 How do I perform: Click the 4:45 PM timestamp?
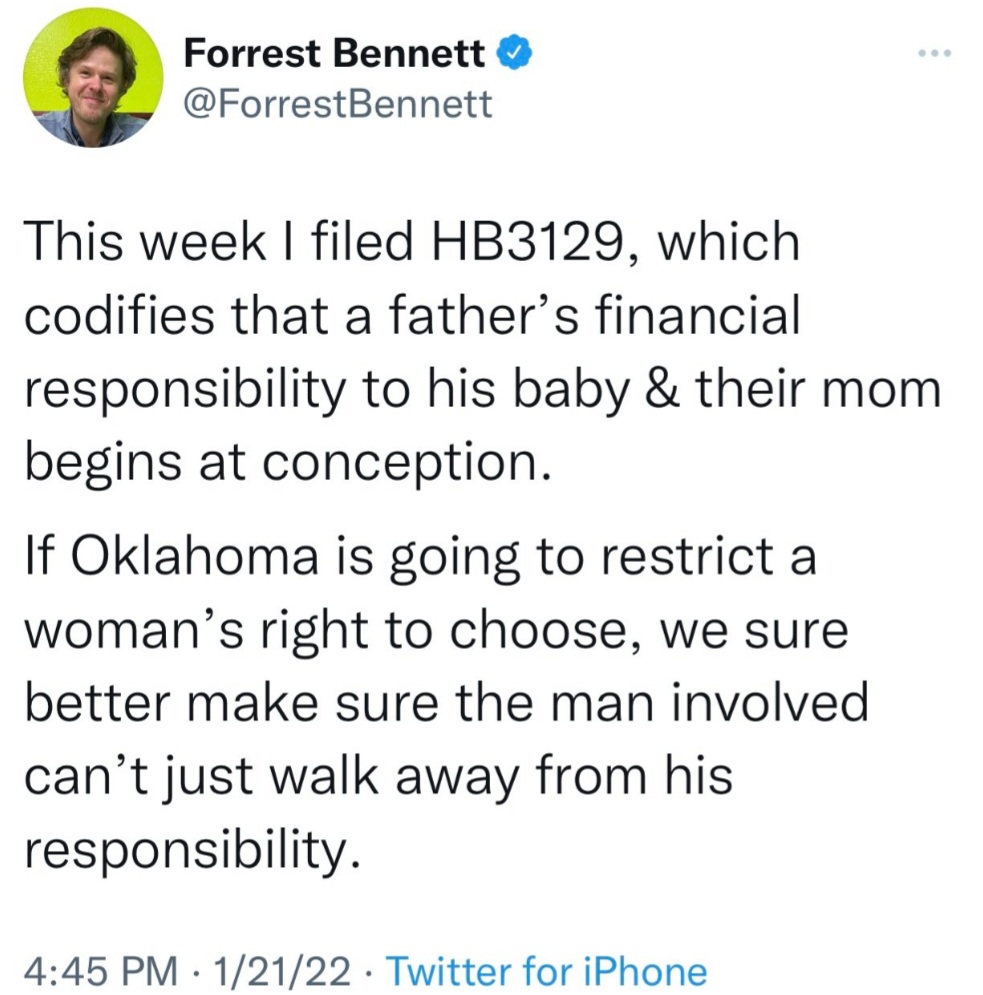pyautogui.click(x=102, y=971)
